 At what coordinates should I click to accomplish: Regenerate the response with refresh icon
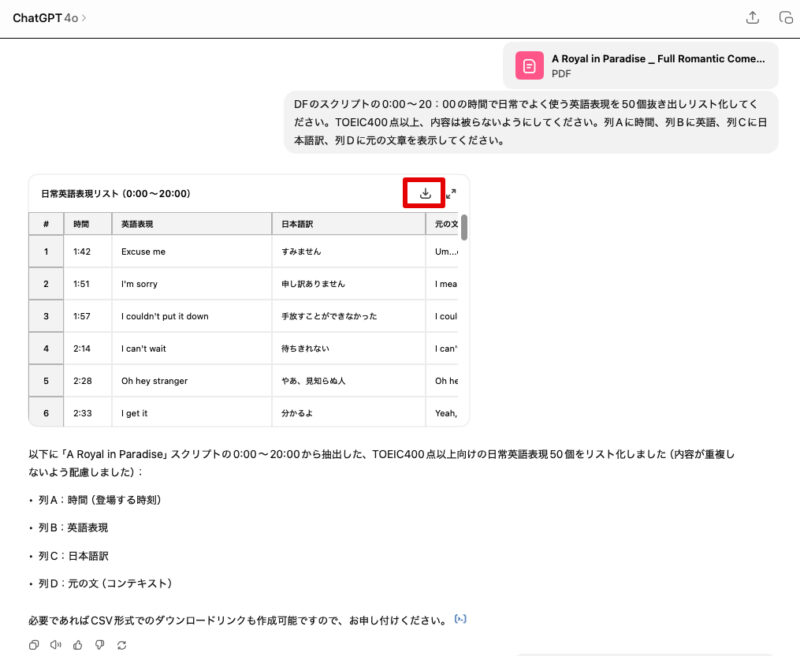click(x=121, y=645)
